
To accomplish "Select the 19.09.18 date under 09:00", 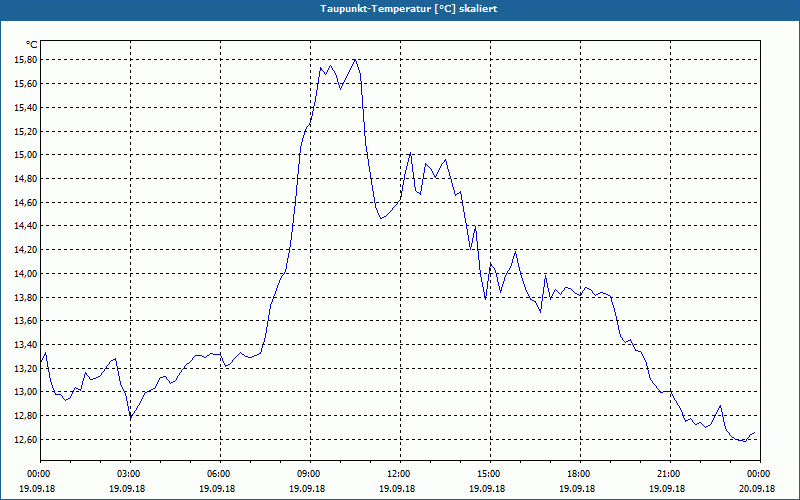I will click(x=307, y=488).
